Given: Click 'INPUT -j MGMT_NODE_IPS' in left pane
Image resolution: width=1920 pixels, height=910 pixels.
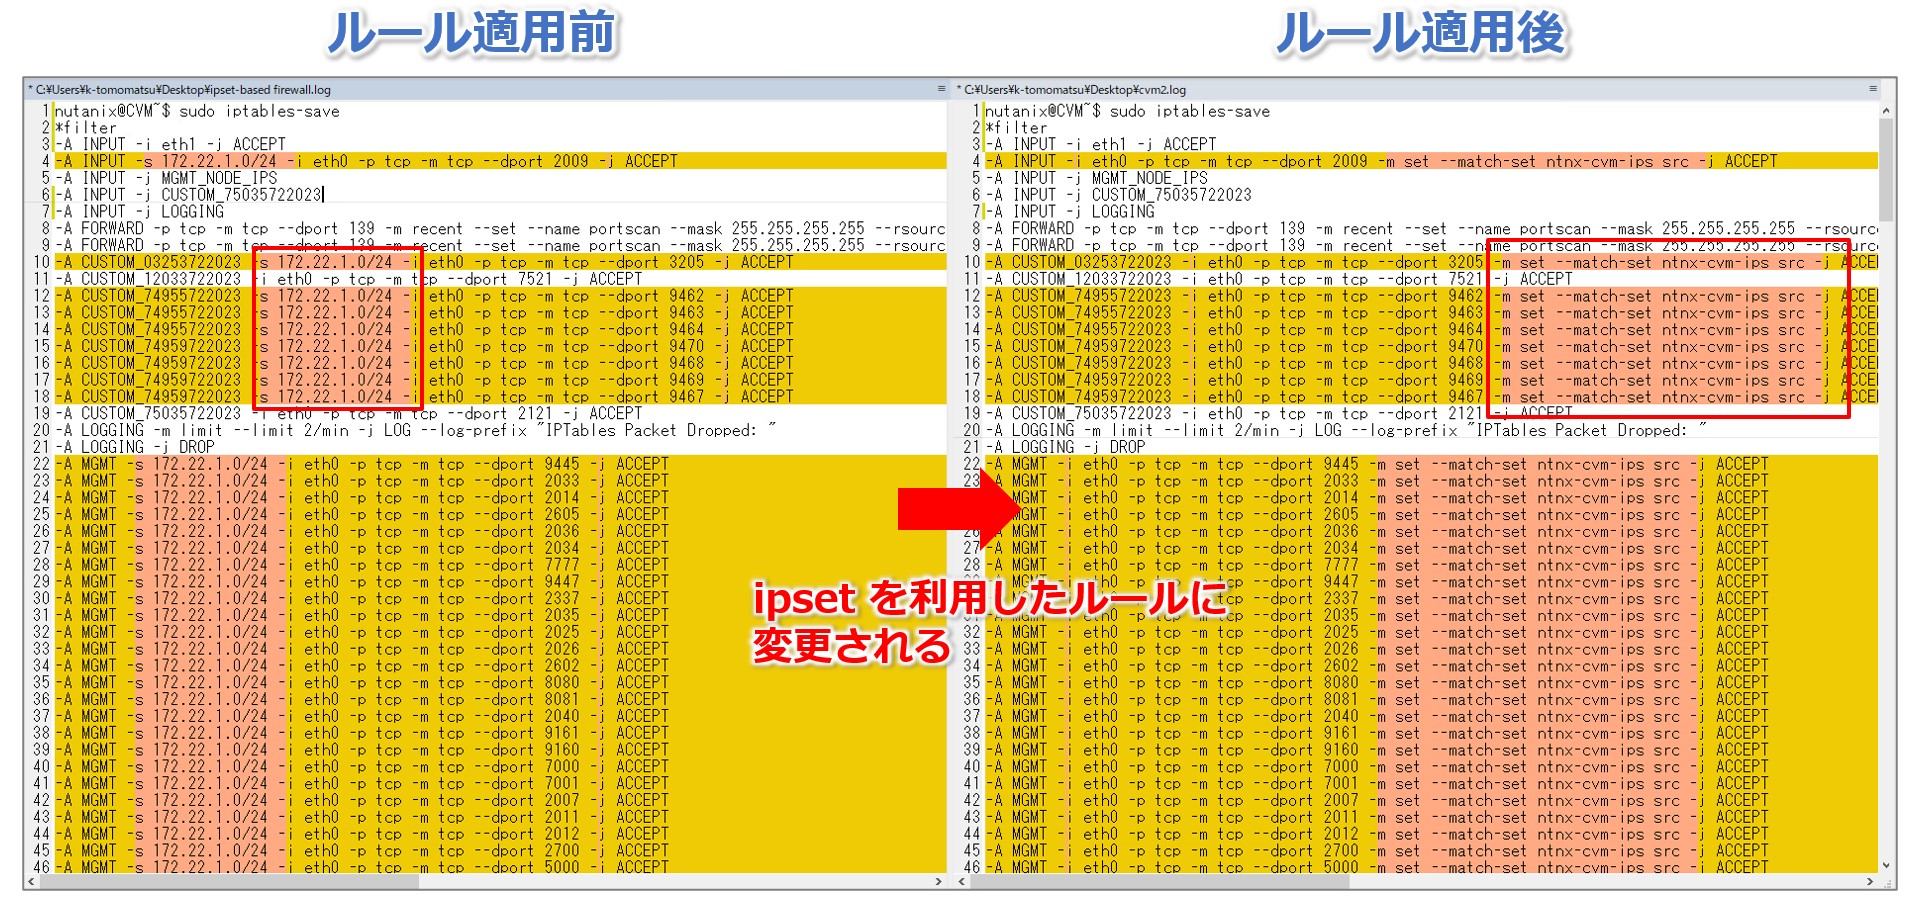Looking at the screenshot, I should click(x=166, y=178).
